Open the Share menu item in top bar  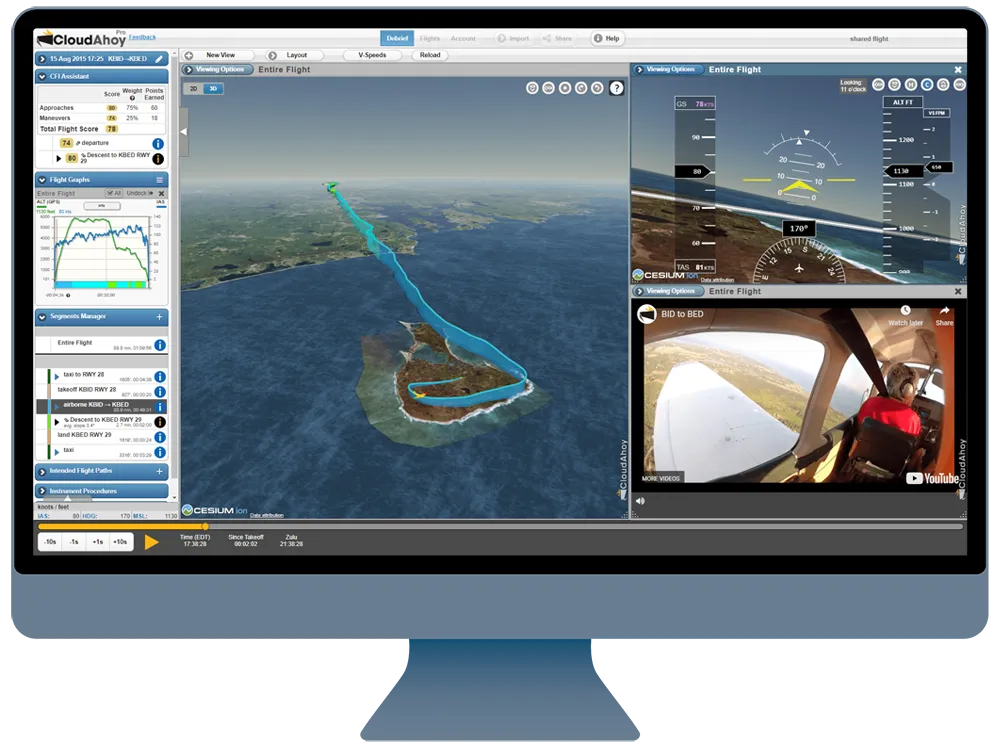[x=557, y=39]
